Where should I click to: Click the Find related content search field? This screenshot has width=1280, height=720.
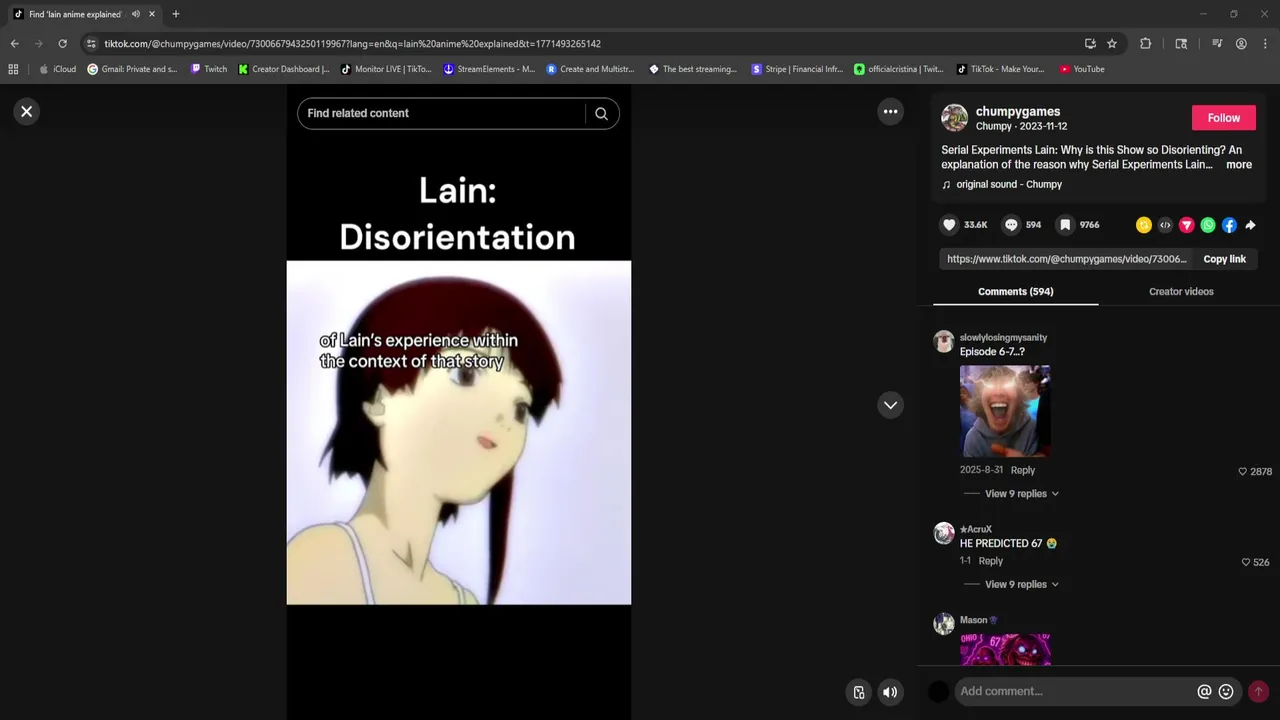pyautogui.click(x=444, y=114)
